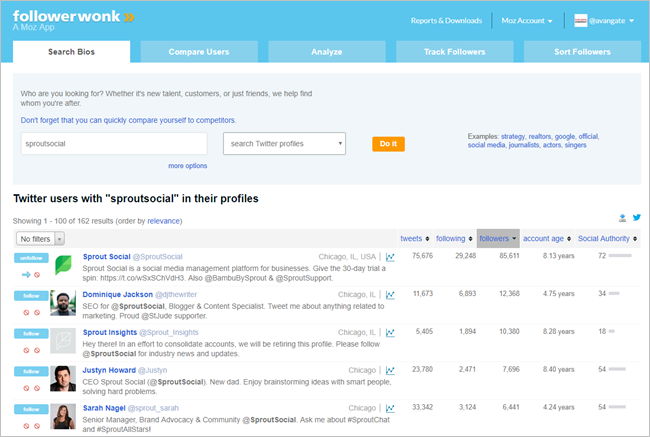Switch to the Compare Users tab
The width and height of the screenshot is (650, 437).
(x=199, y=52)
